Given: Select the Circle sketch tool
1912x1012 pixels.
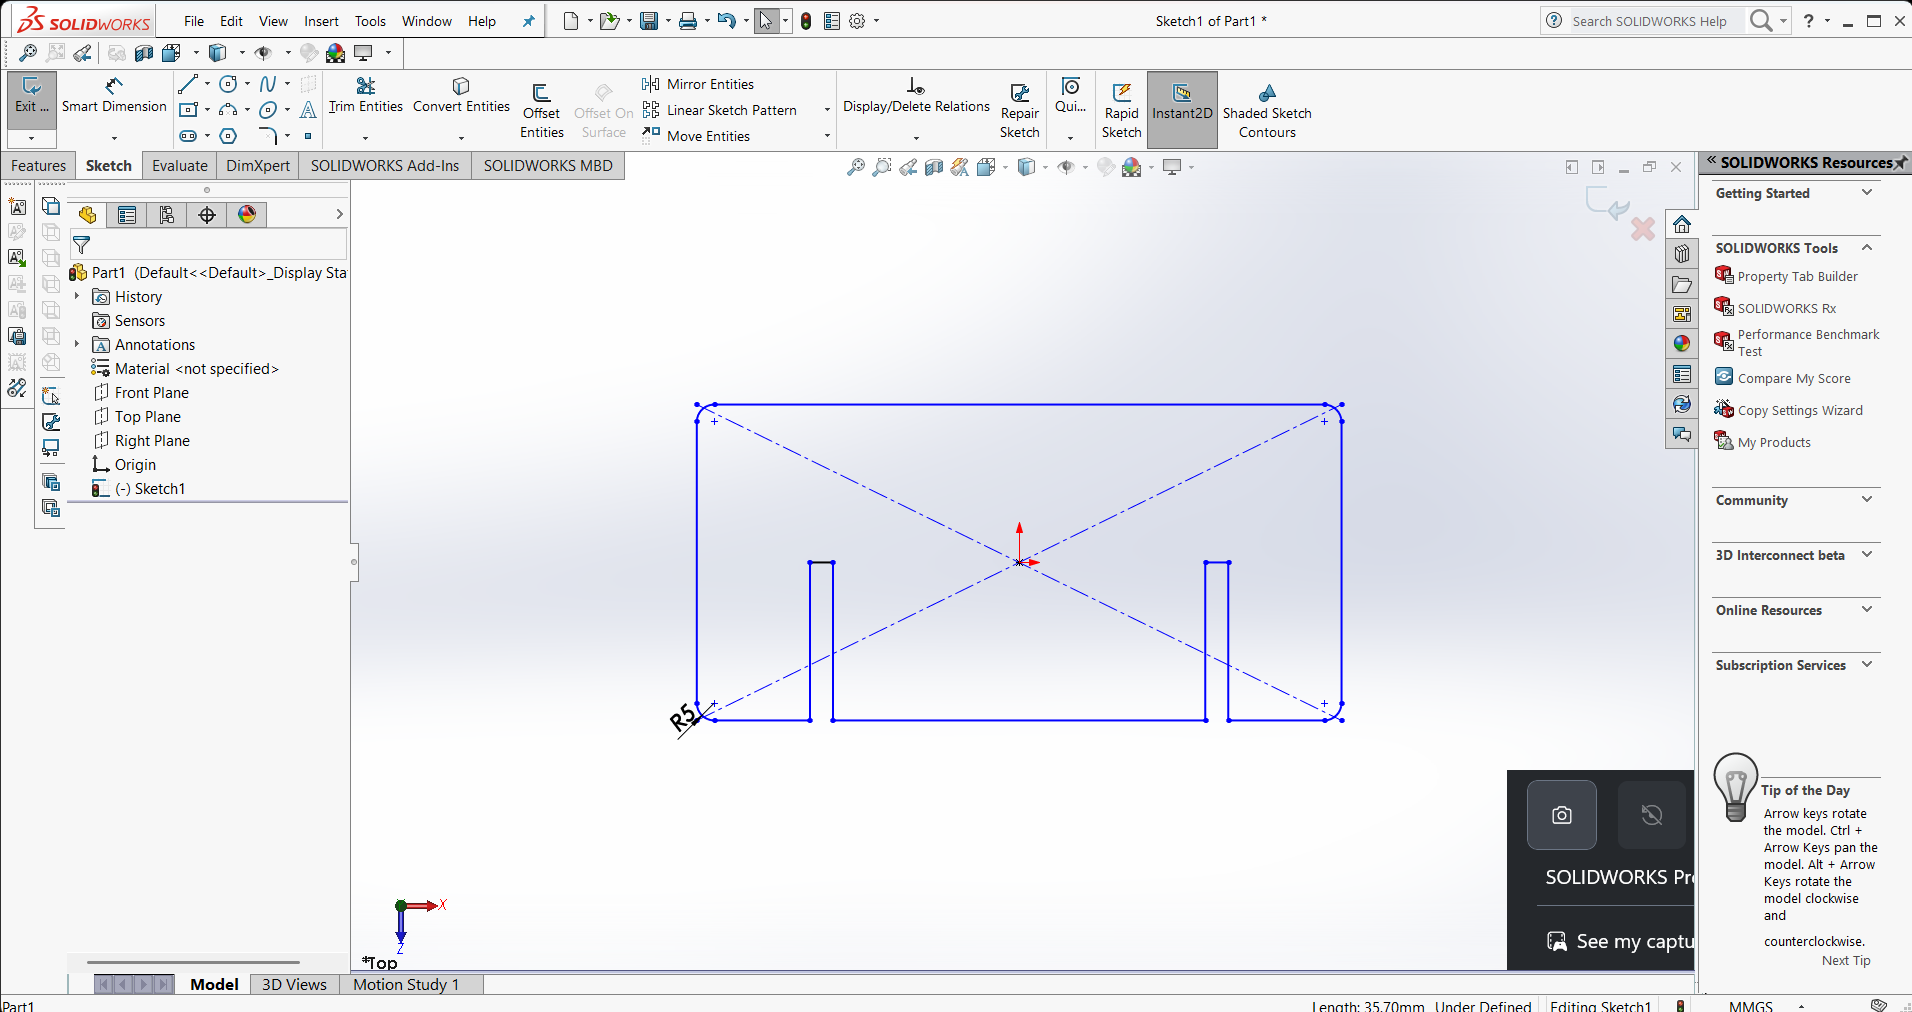Looking at the screenshot, I should [228, 84].
